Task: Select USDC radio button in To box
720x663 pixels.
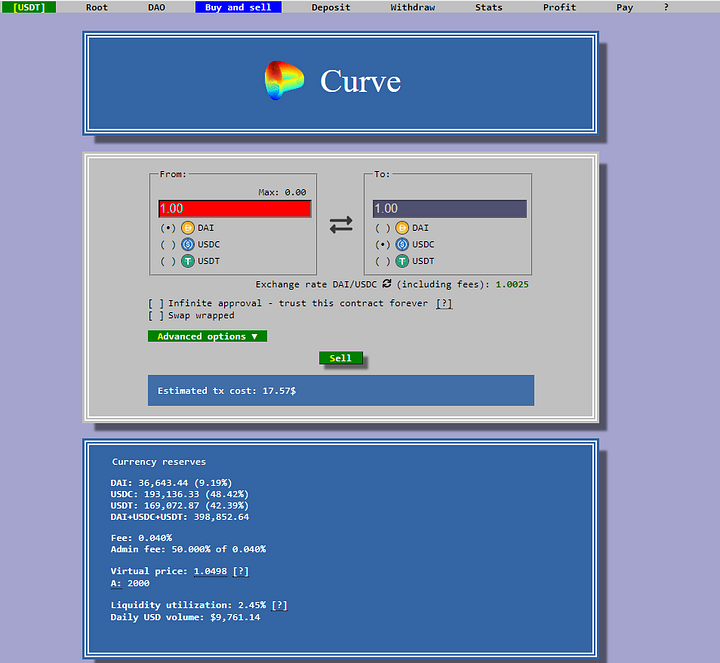Action: click(382, 244)
